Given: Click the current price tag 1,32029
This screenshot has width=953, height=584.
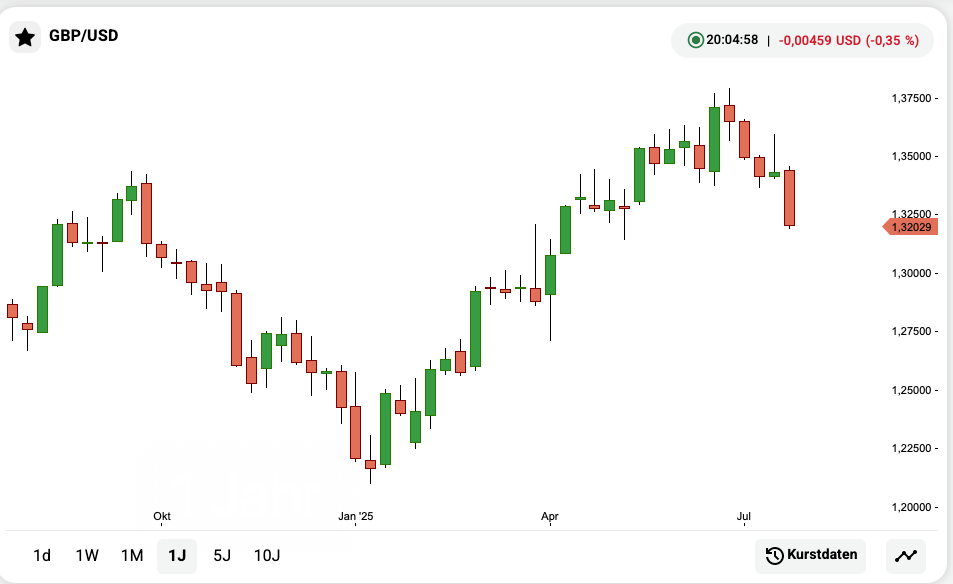Looking at the screenshot, I should point(910,227).
